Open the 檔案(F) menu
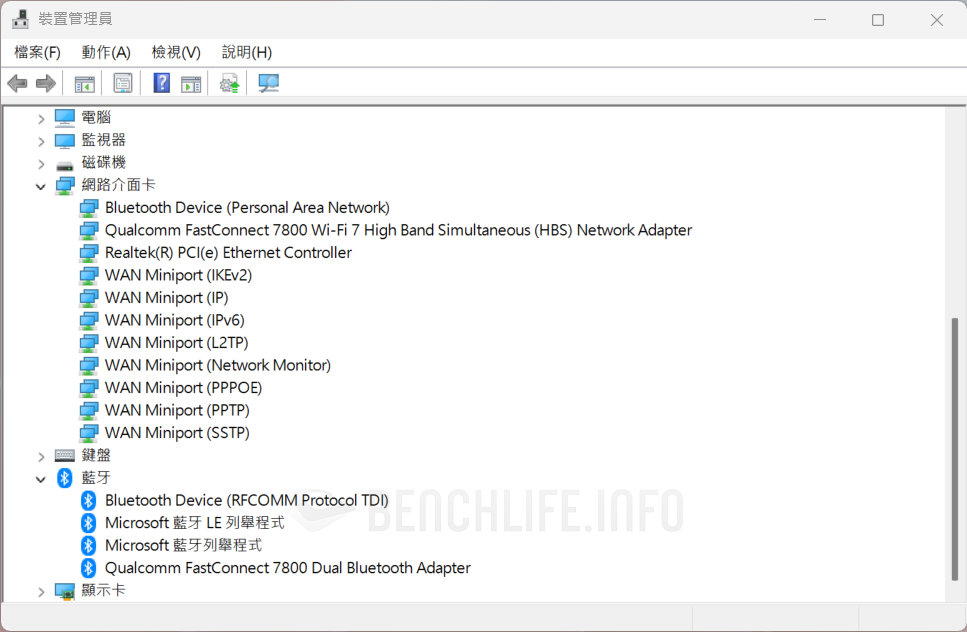This screenshot has height=632, width=967. pos(37,52)
